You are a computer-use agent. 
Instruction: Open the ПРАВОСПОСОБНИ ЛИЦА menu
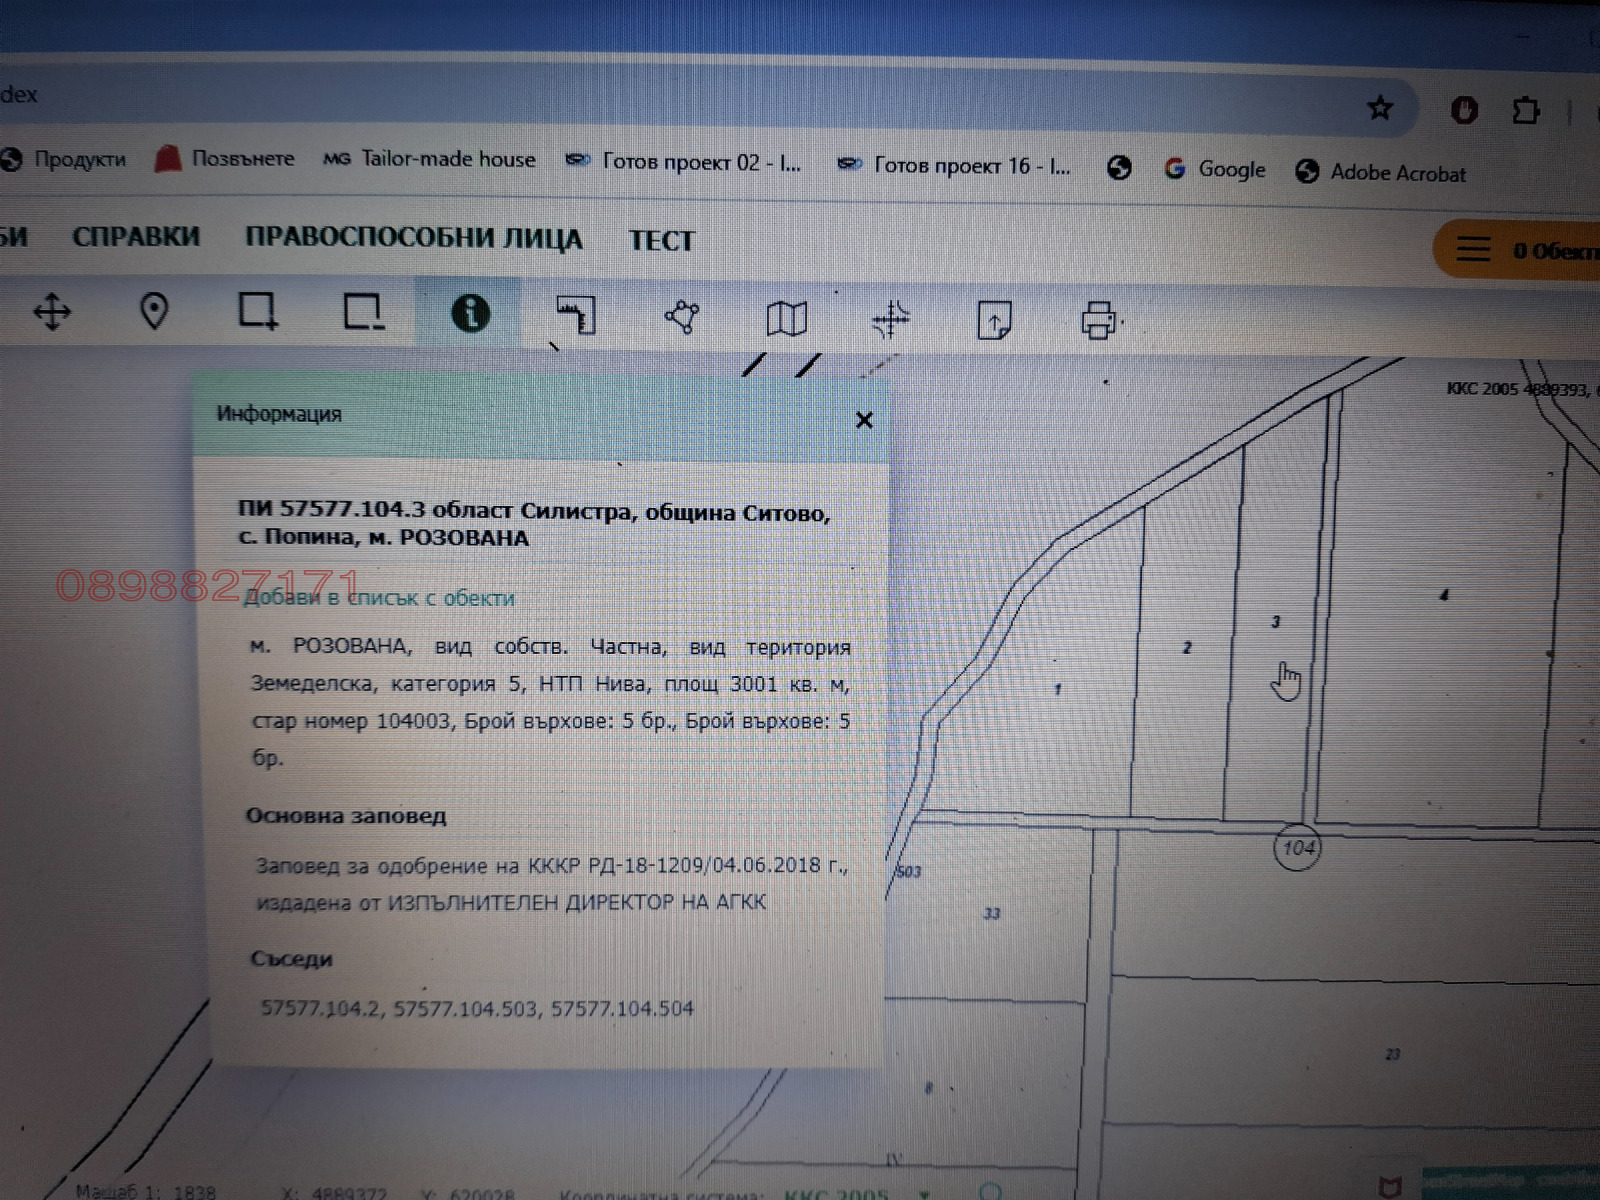pyautogui.click(x=414, y=238)
